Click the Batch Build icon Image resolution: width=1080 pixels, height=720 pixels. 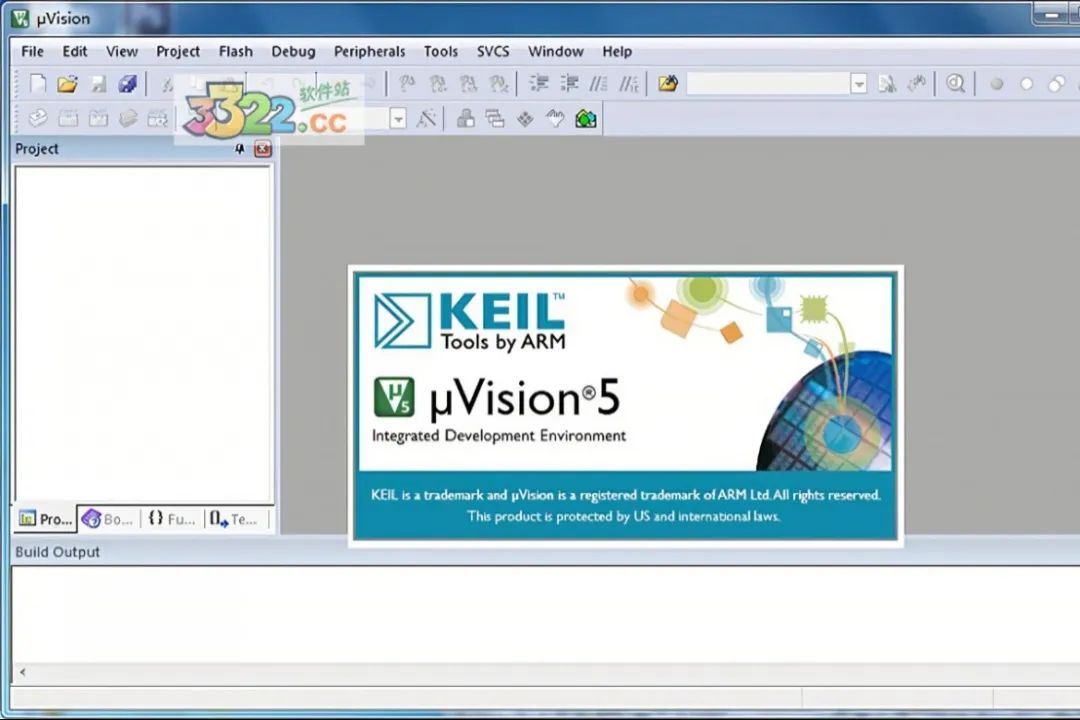coord(128,119)
